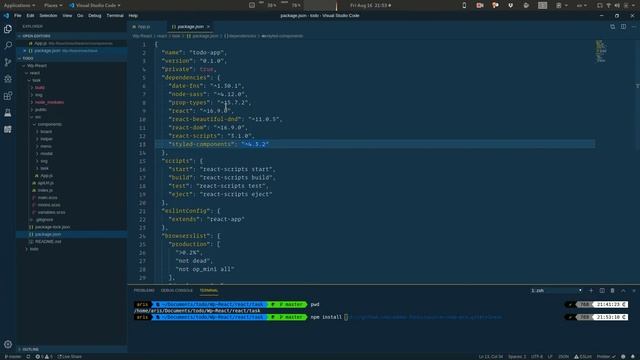Click the Ln/Col cursor position indicator

pos(491,356)
